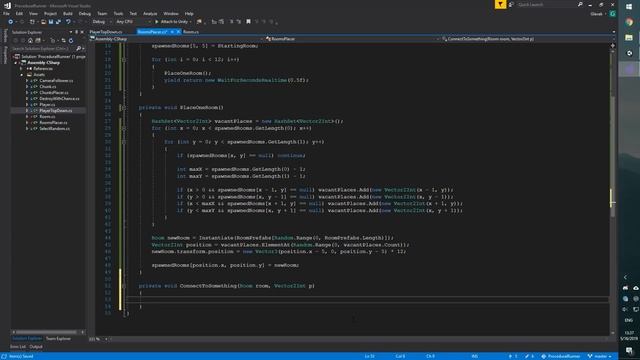Open the ConnectToSomething member navigation dropdown

point(528,39)
